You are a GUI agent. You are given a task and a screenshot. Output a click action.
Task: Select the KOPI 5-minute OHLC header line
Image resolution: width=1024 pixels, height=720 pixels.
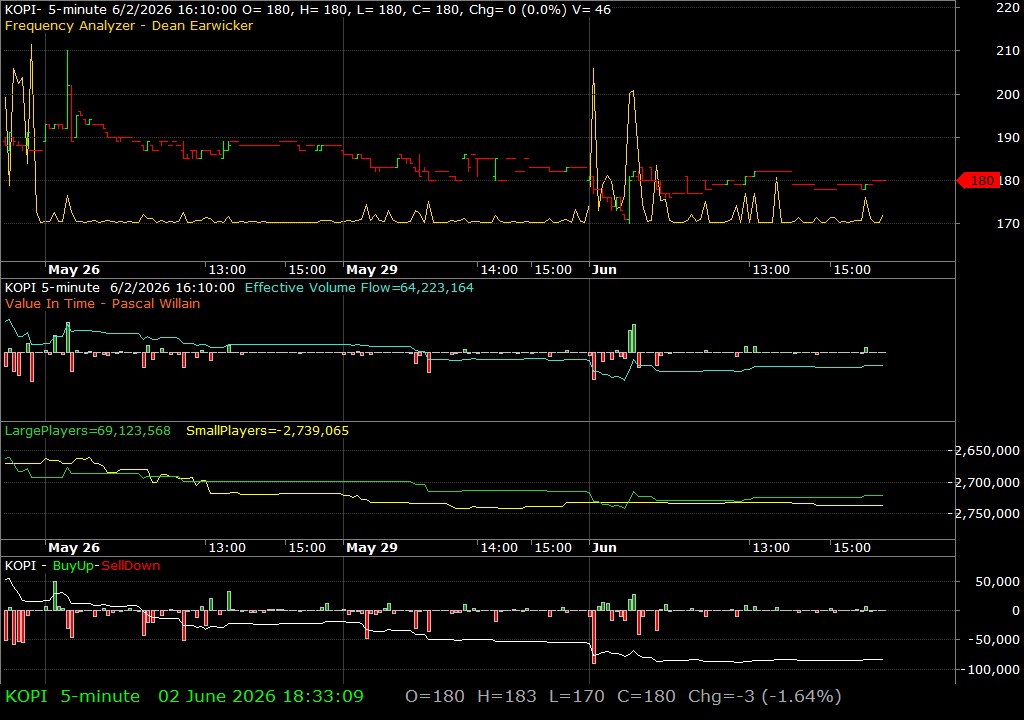pyautogui.click(x=308, y=9)
